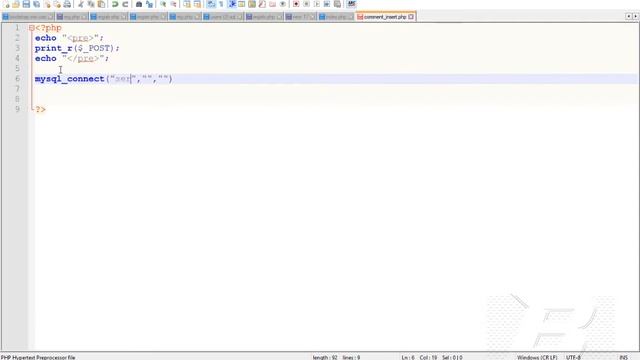Collapse the PHP block fold marker at line 1
Image resolution: width=640 pixels, height=360 pixels.
31,28
